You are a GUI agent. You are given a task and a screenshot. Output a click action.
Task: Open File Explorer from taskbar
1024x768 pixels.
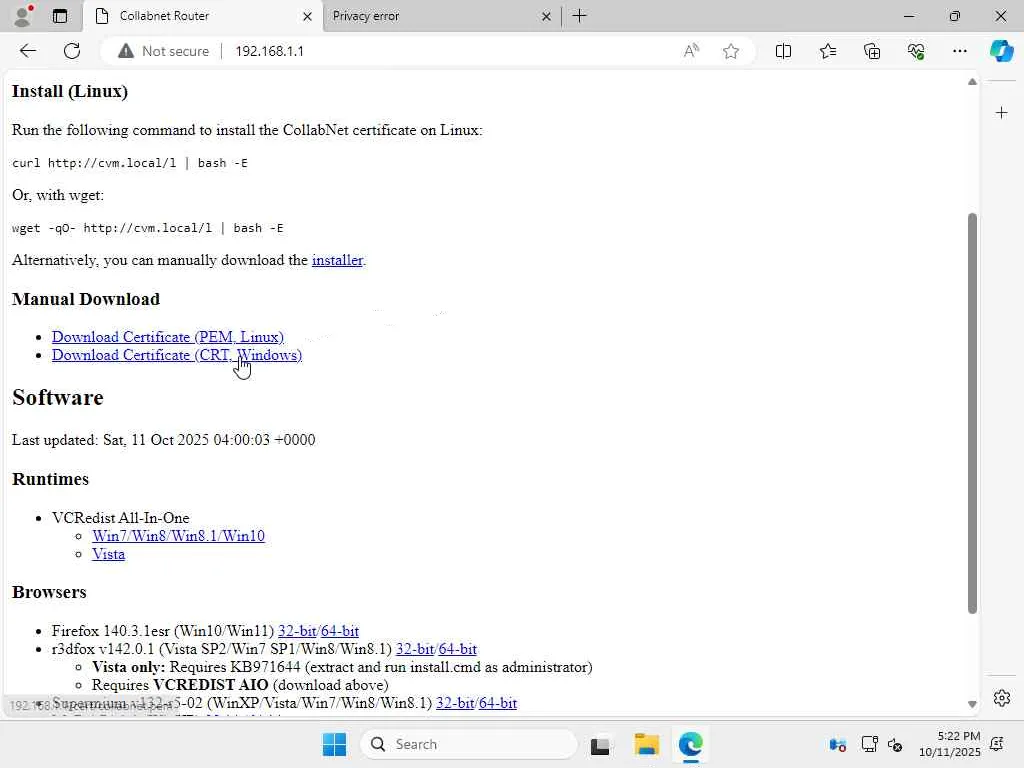click(x=647, y=744)
